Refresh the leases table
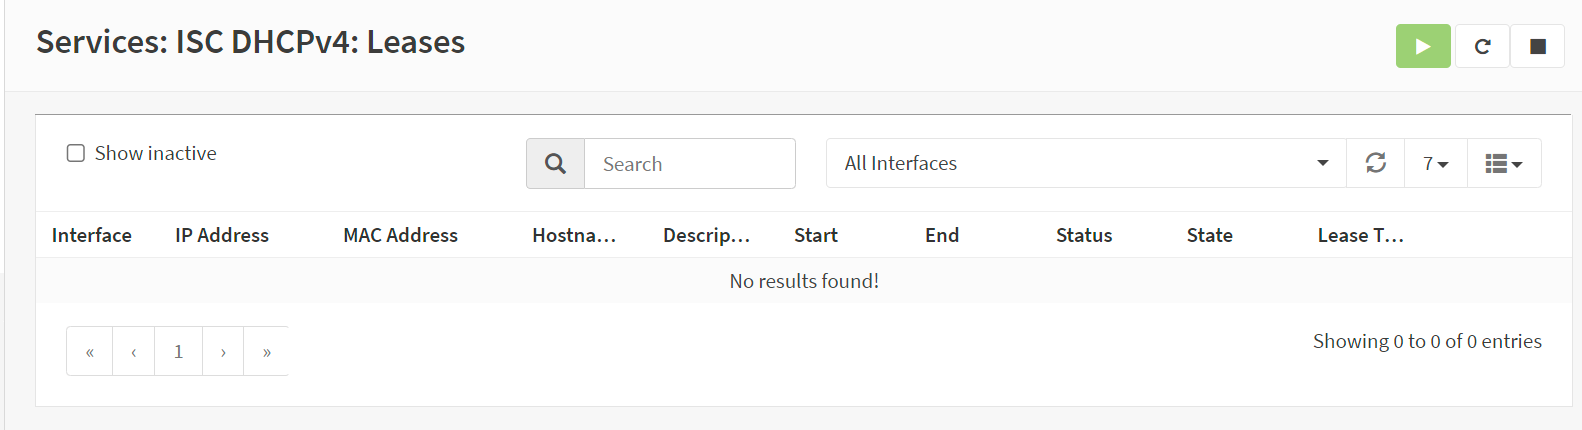 click(1375, 163)
